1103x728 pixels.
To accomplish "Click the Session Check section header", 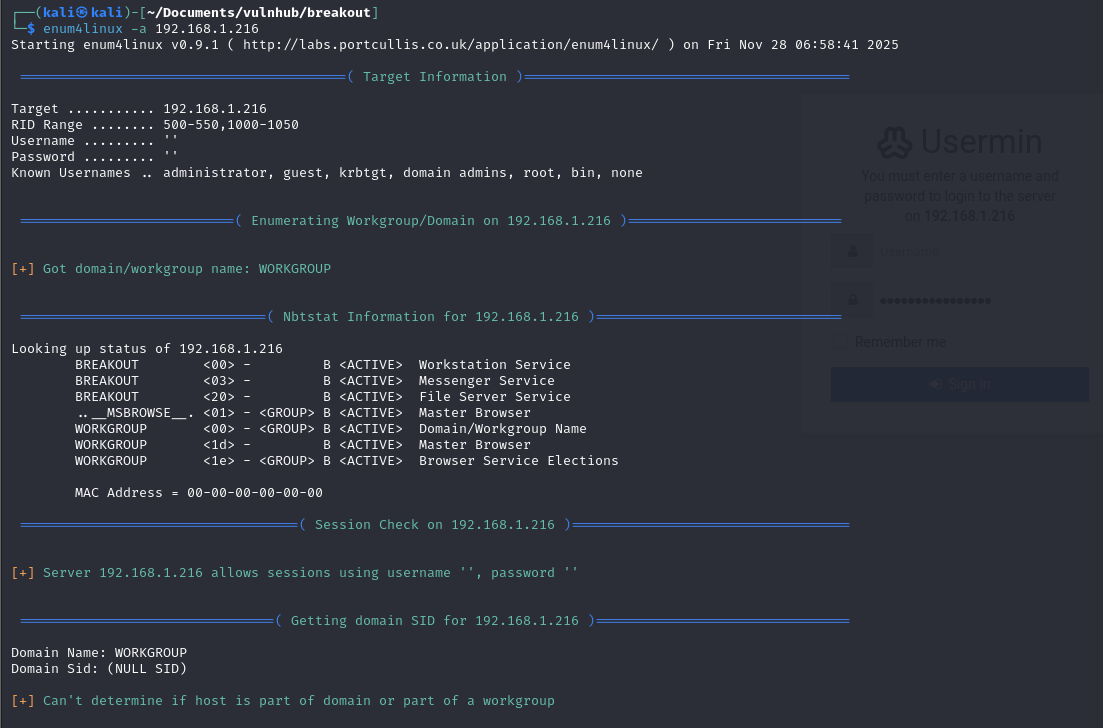I will pos(435,525).
